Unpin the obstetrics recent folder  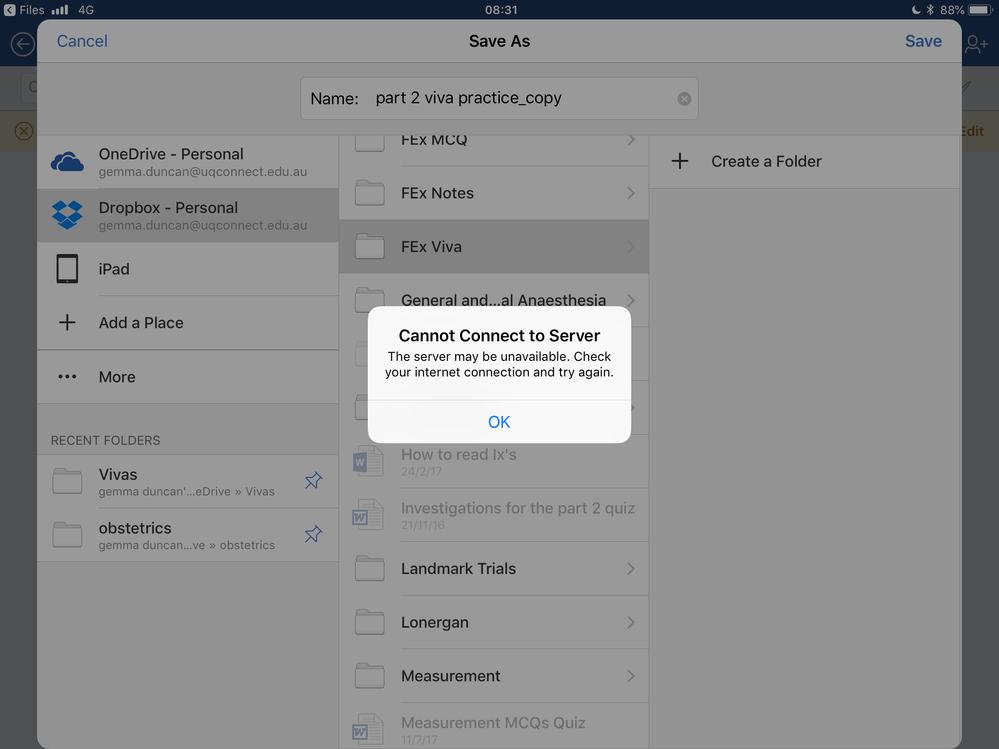313,534
